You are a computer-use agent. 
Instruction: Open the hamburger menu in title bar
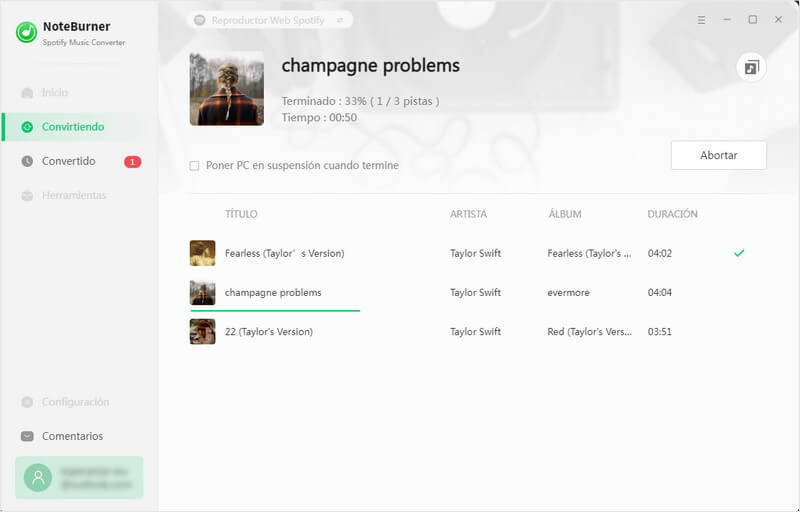[x=702, y=20]
